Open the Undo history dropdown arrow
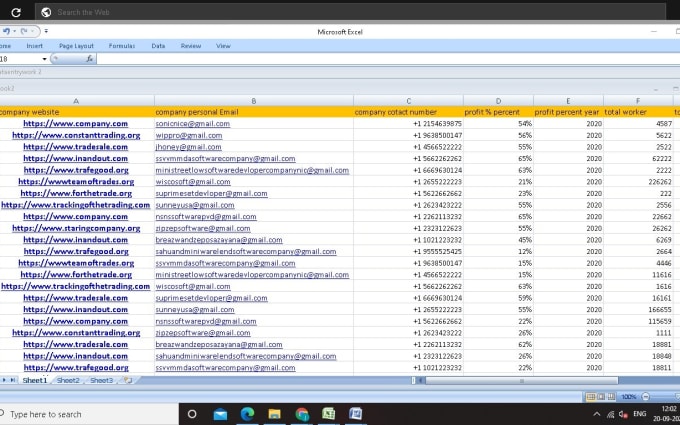Screen dimensions: 680x425 pyautogui.click(x=14, y=31)
